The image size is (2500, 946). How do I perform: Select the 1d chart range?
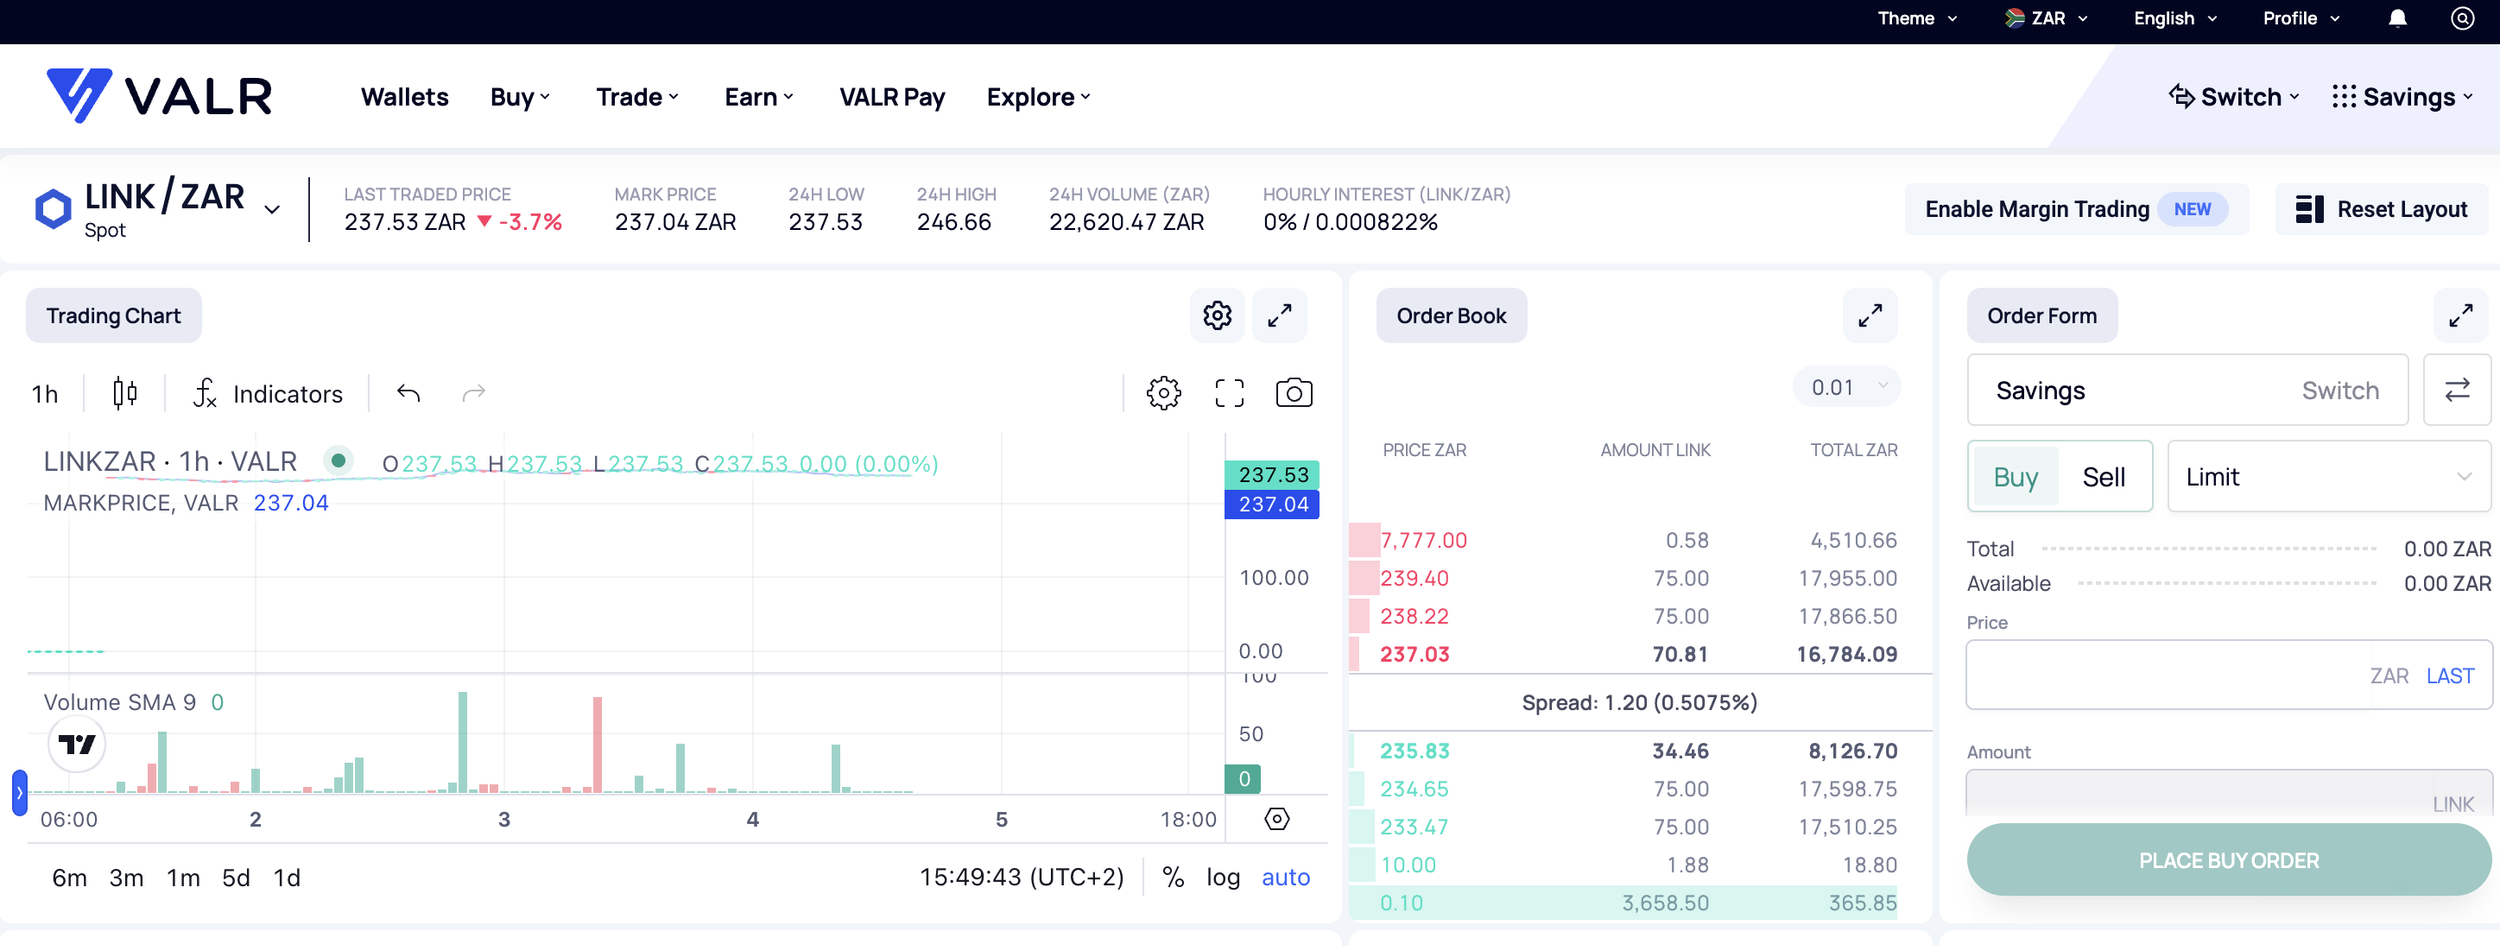point(287,877)
